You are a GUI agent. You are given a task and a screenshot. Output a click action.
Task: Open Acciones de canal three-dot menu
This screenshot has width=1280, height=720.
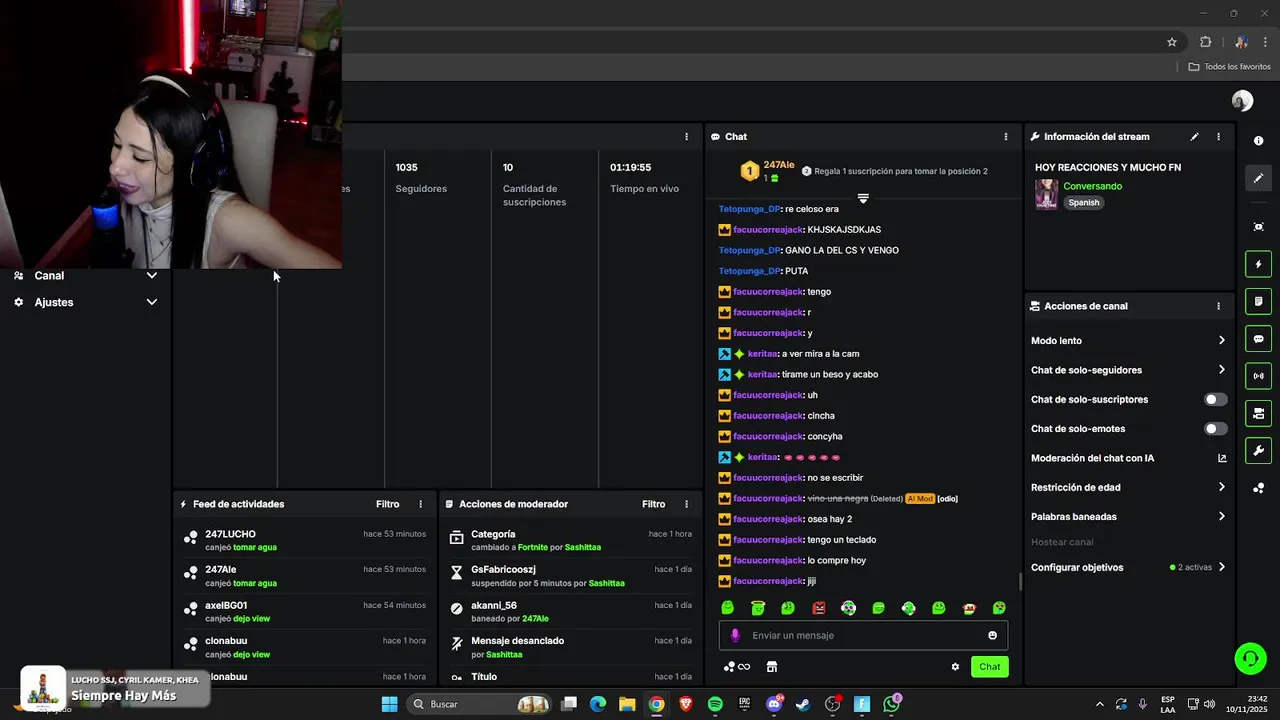[x=1218, y=306]
